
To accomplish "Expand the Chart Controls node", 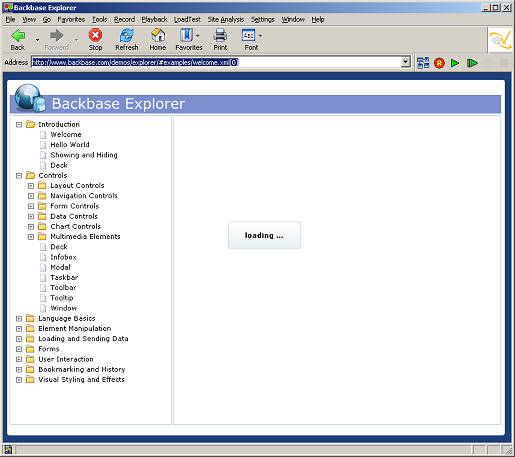I will (31, 227).
